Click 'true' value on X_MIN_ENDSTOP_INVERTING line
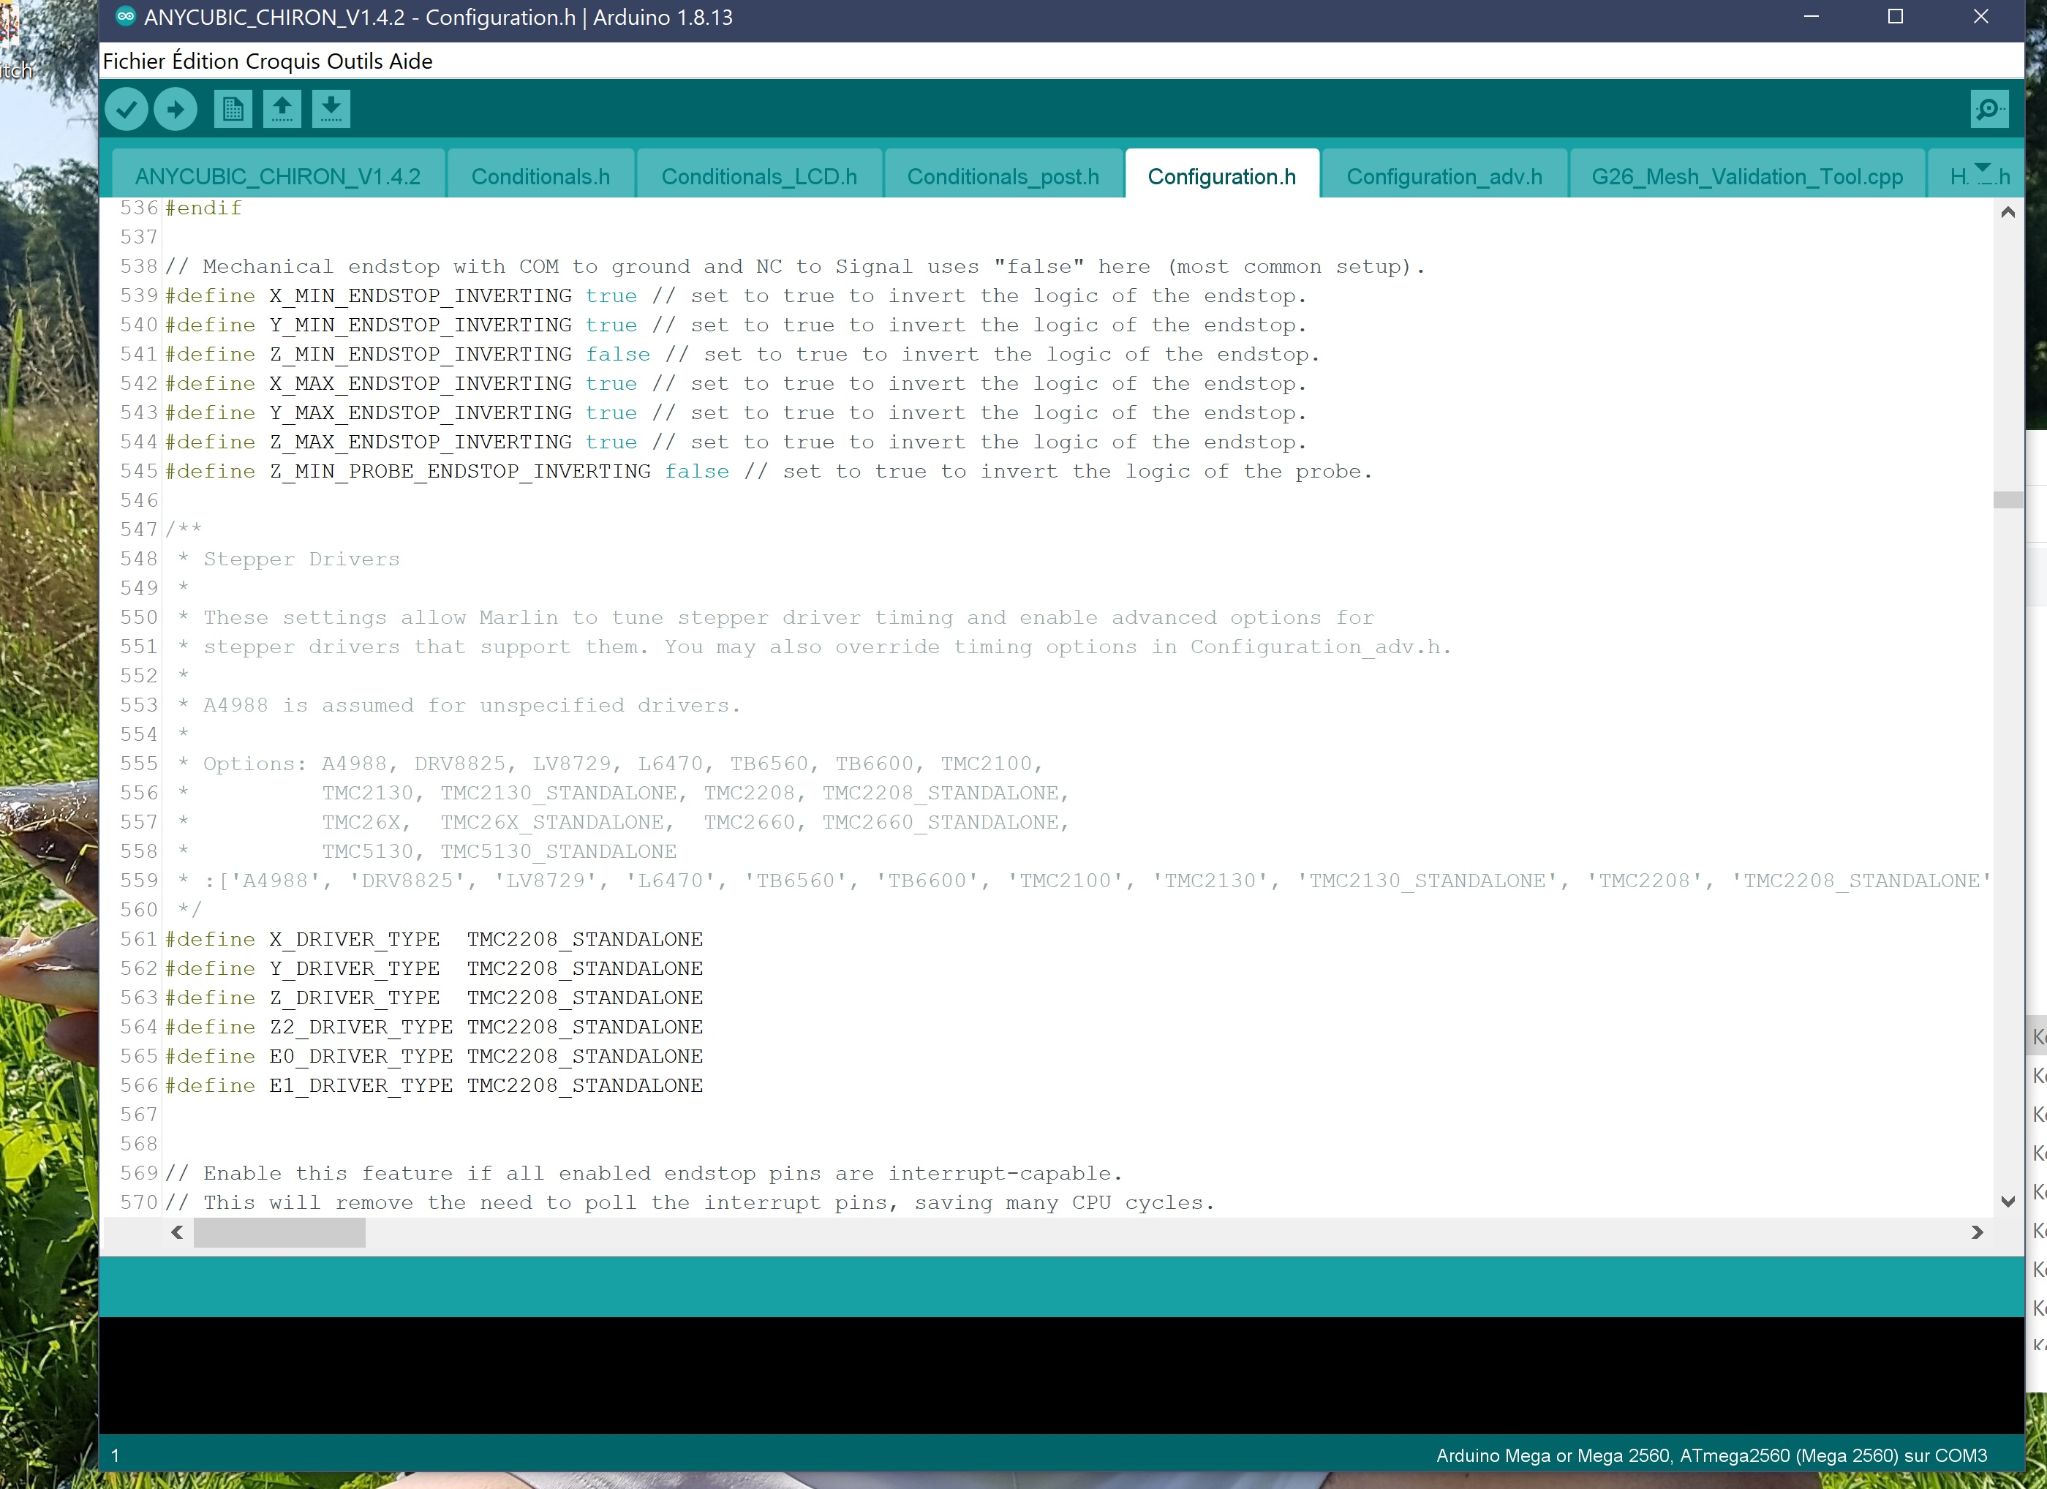 point(611,295)
